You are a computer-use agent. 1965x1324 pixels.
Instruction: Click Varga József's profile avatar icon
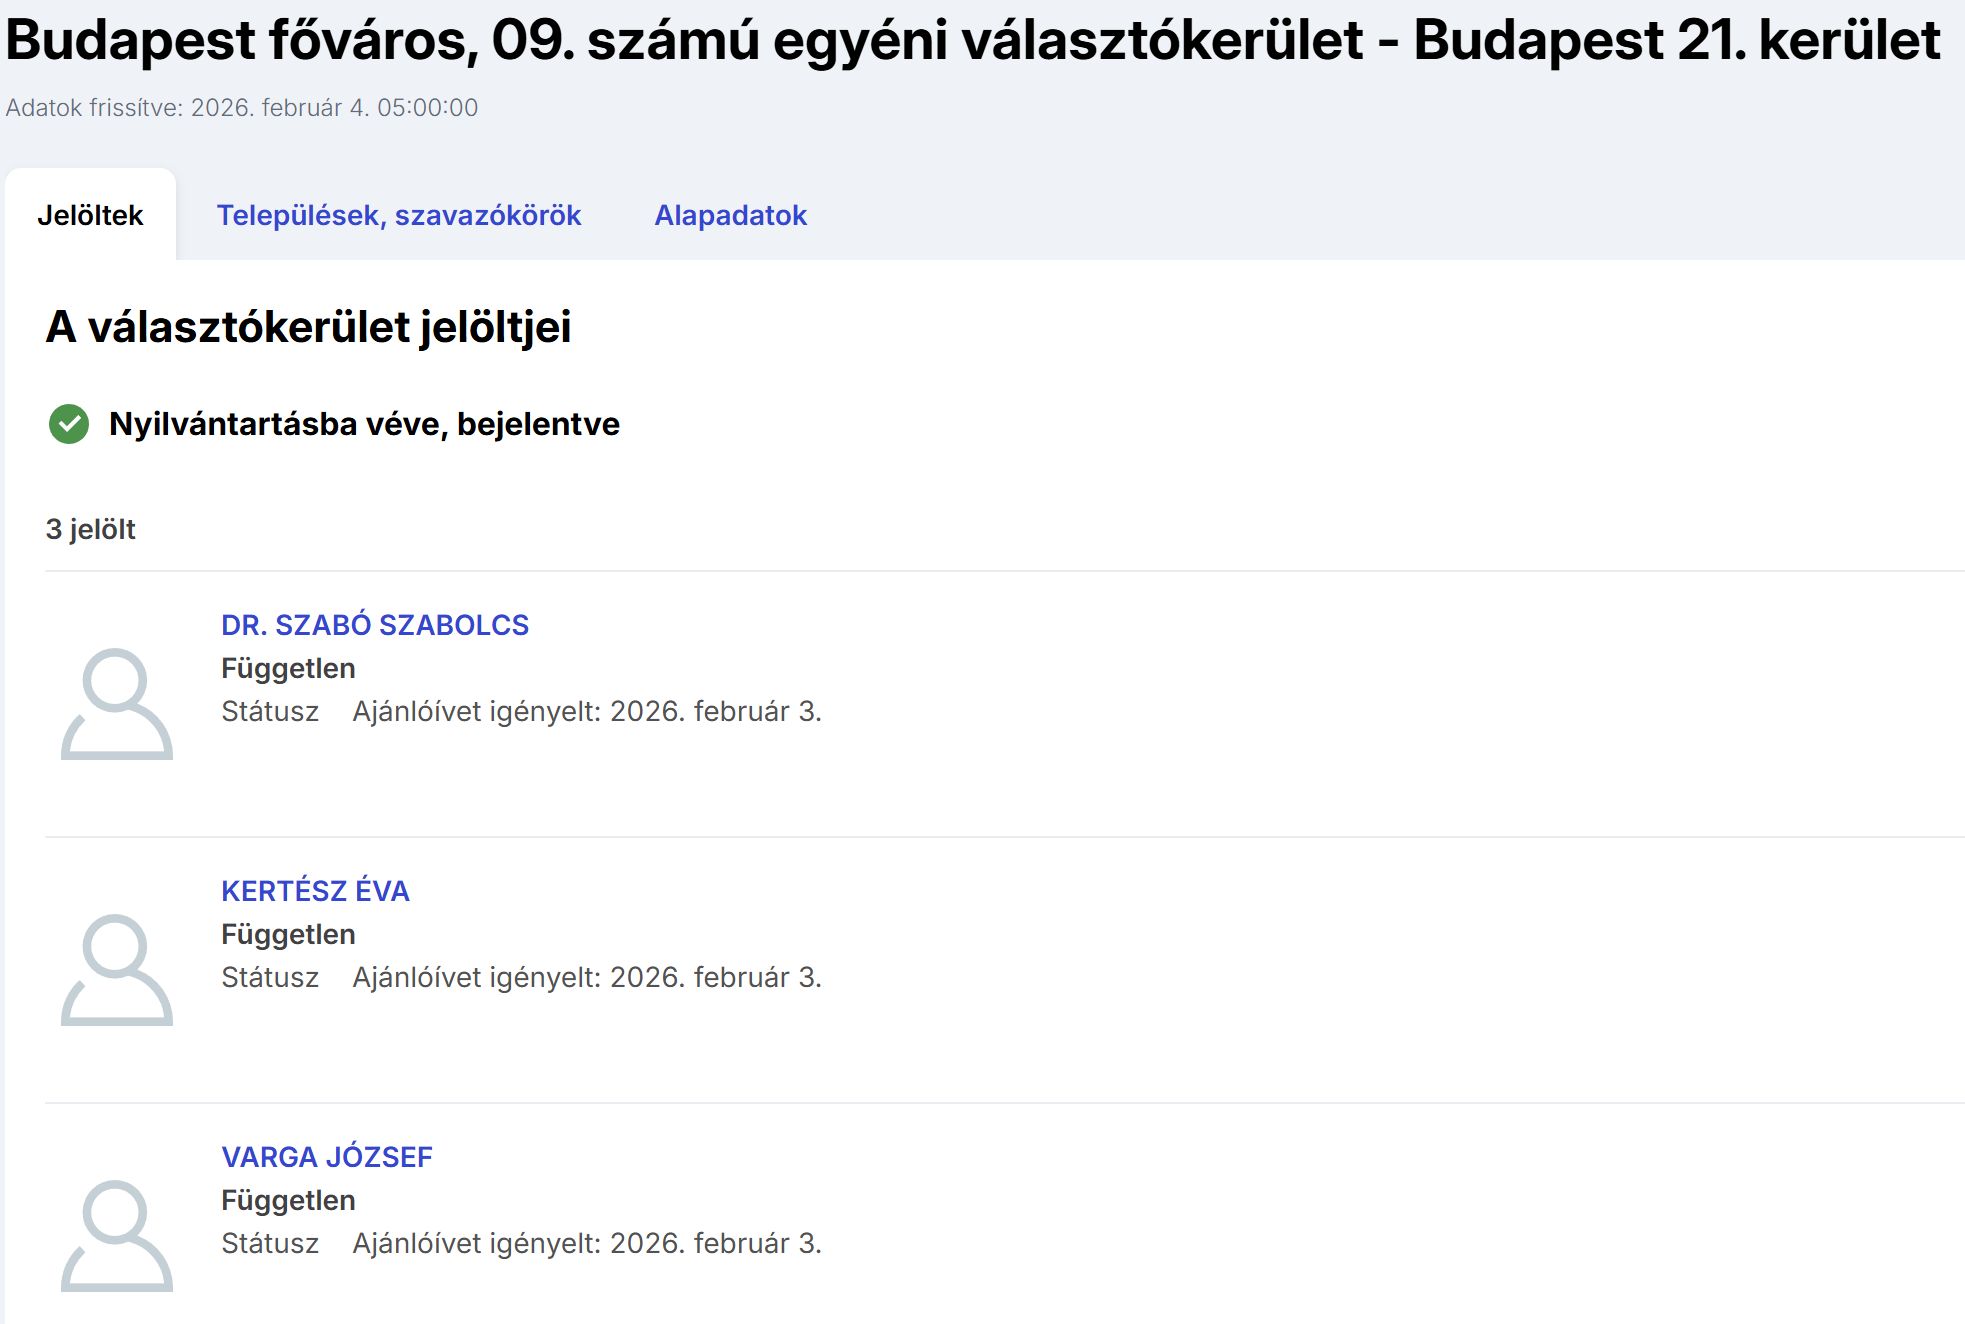117,1236
